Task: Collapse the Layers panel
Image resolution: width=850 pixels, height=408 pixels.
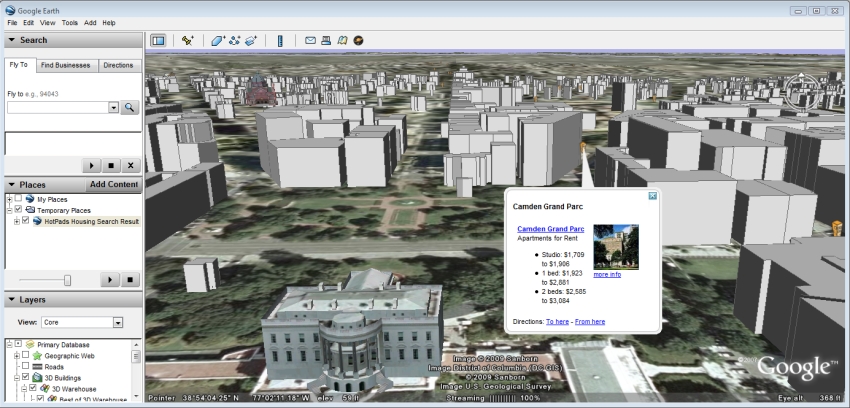Action: (x=12, y=300)
